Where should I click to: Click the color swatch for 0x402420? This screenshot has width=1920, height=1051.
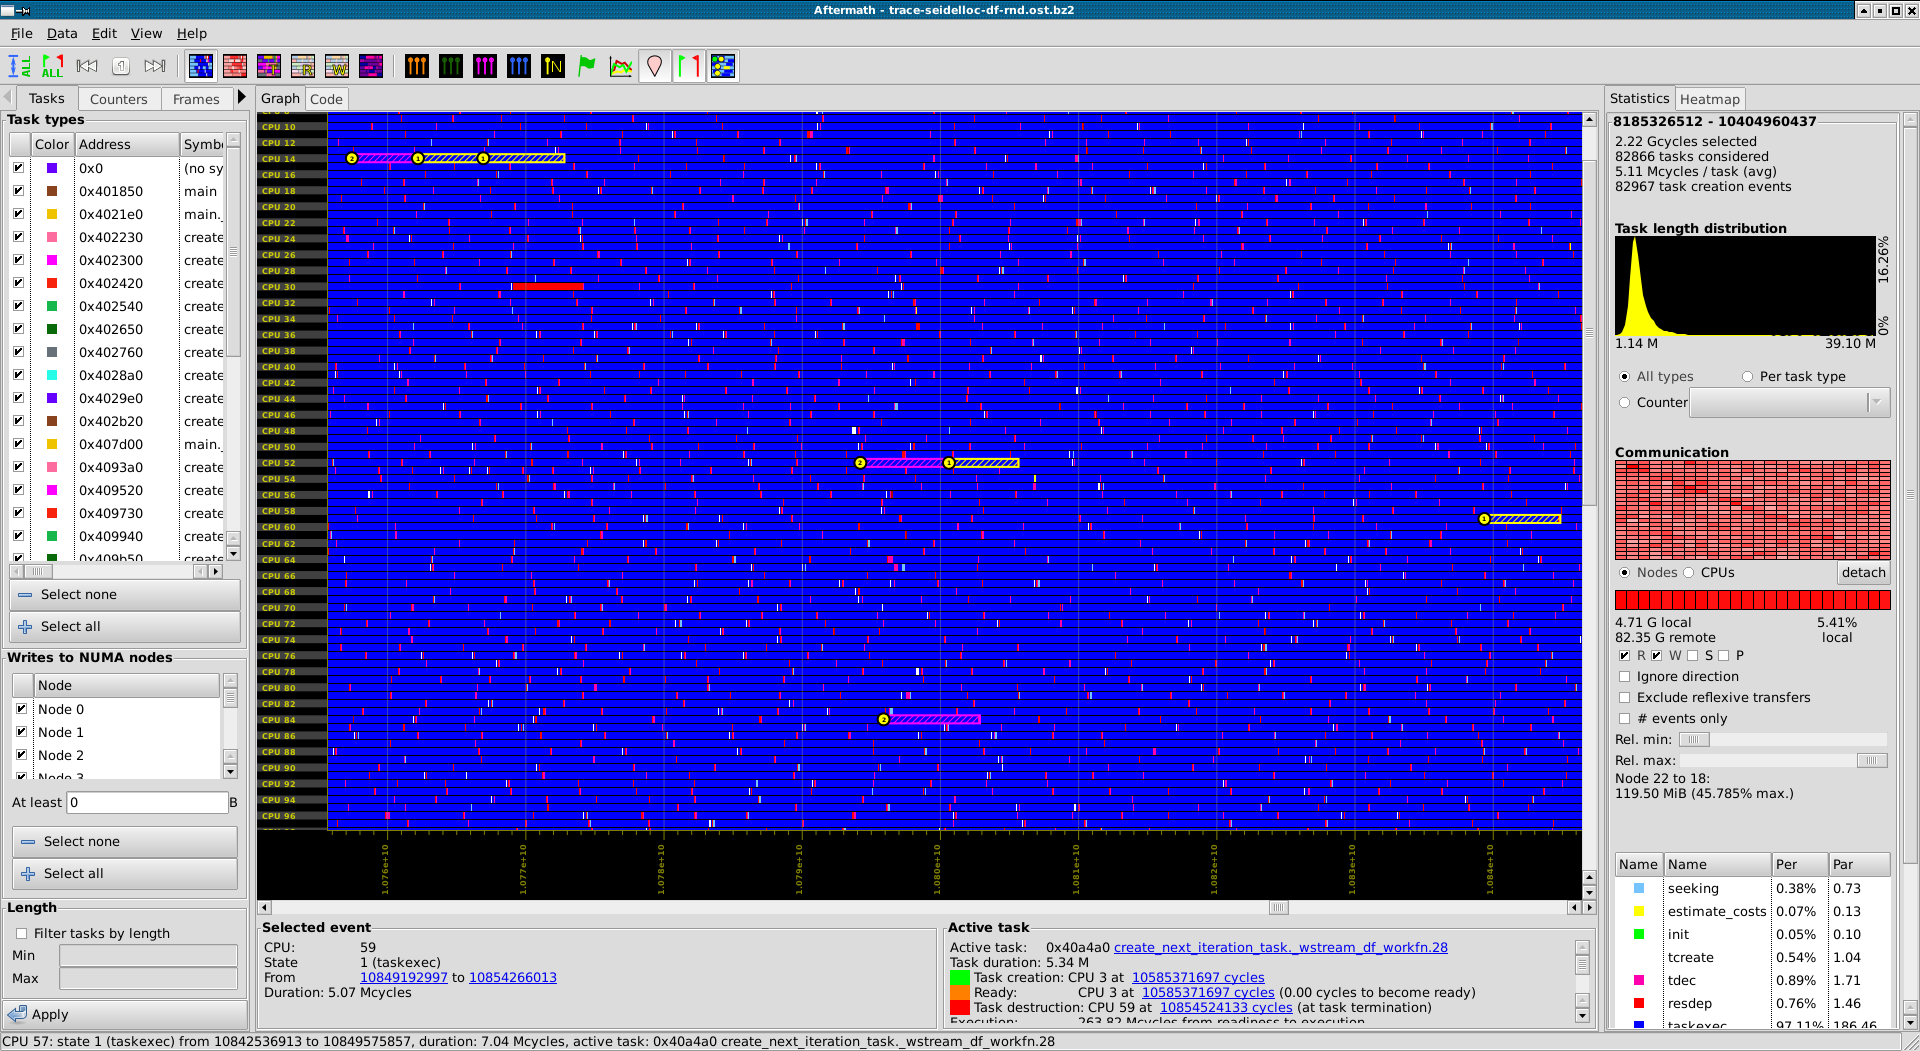click(52, 283)
